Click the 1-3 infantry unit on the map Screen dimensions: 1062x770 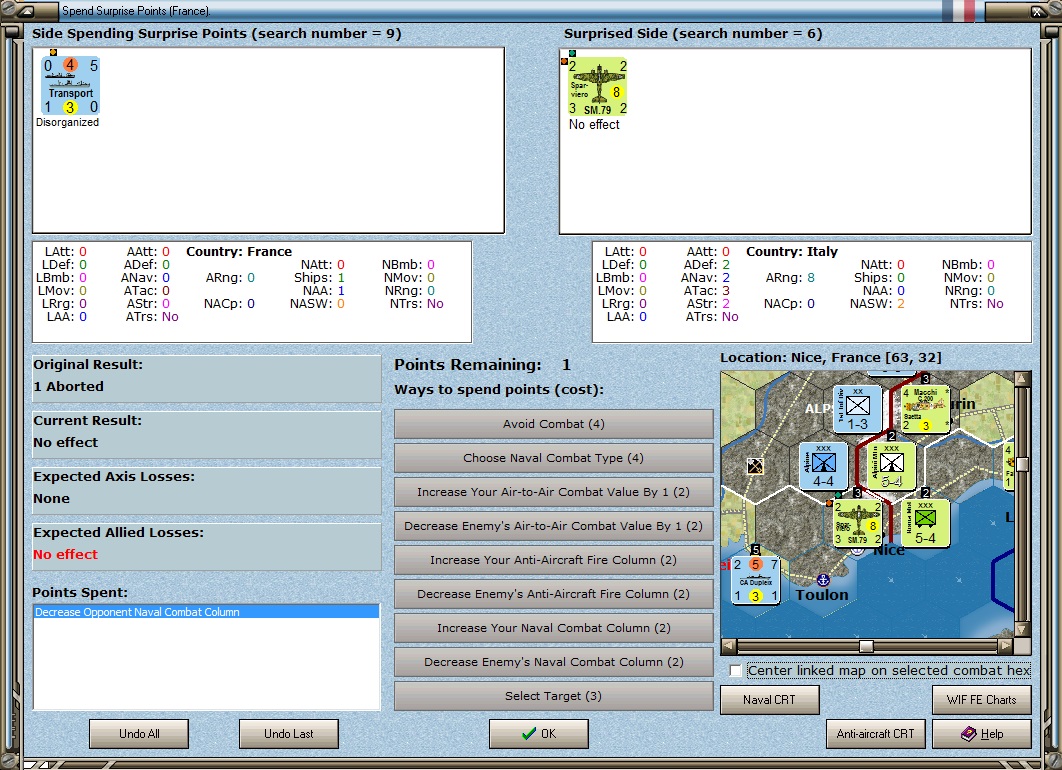pos(857,409)
